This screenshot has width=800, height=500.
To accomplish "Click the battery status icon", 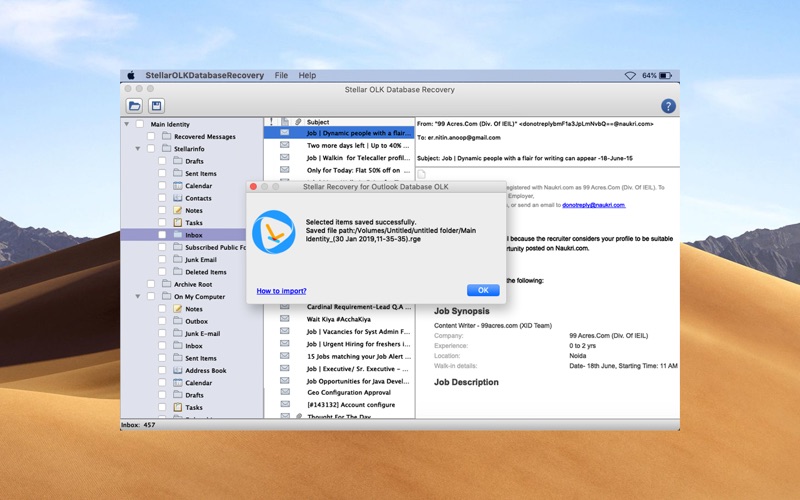I will 665,76.
